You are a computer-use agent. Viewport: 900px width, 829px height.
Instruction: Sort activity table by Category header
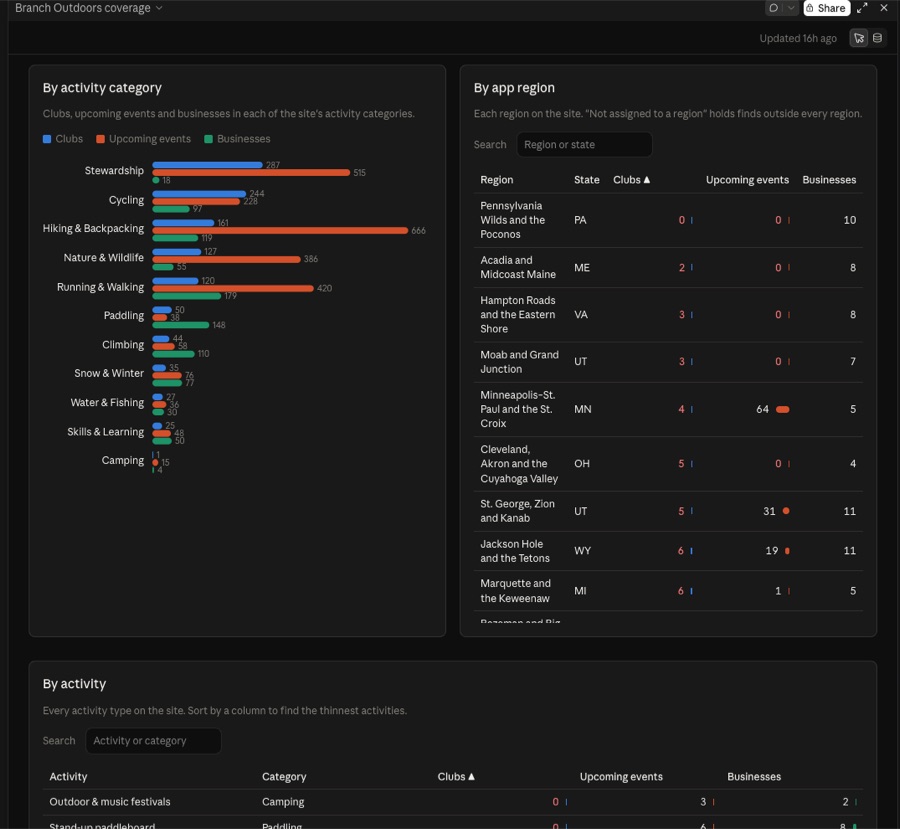[x=284, y=776]
